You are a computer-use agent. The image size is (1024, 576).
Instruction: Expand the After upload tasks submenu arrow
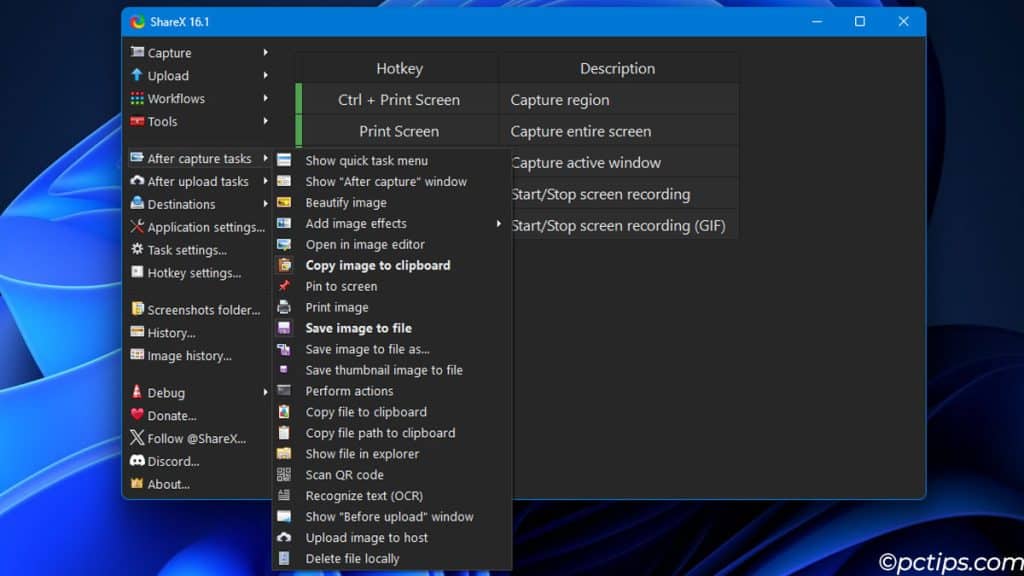(x=265, y=181)
